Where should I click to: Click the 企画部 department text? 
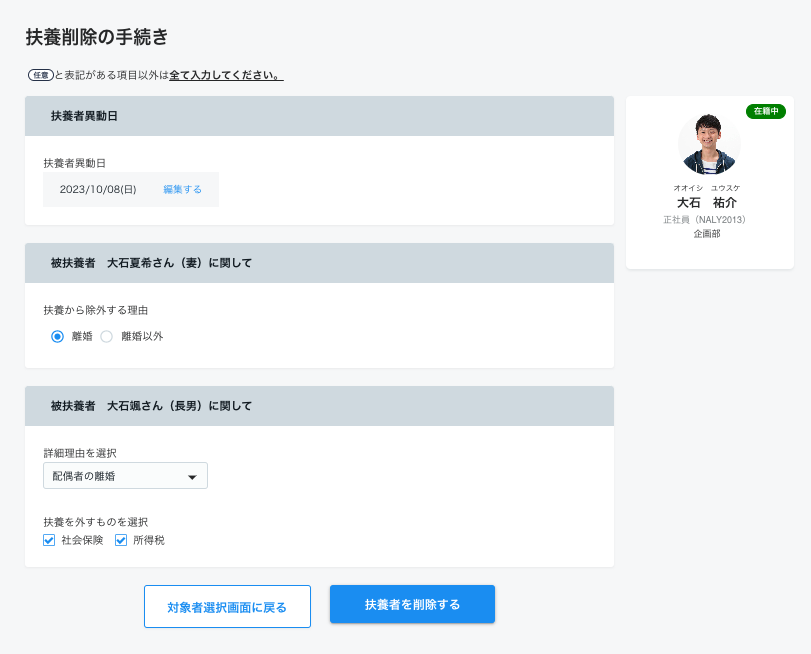[x=707, y=234]
